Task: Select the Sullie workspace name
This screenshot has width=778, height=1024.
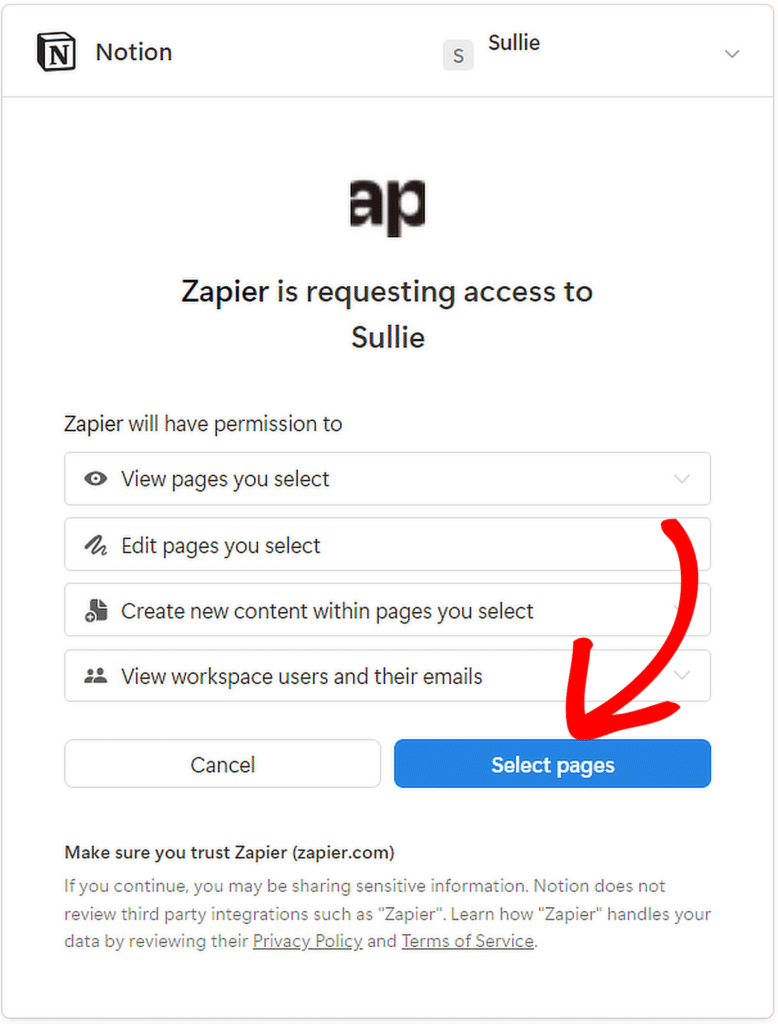Action: [514, 43]
